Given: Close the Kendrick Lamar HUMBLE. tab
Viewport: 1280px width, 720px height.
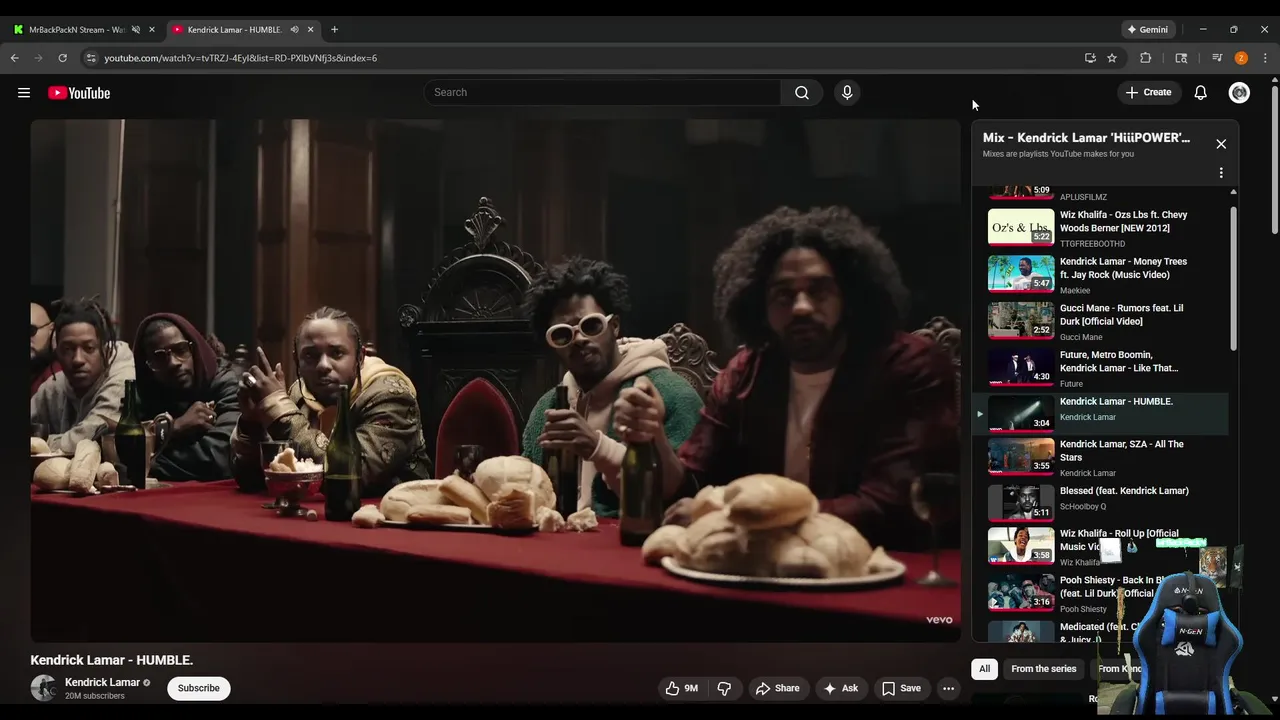Looking at the screenshot, I should click(x=310, y=30).
